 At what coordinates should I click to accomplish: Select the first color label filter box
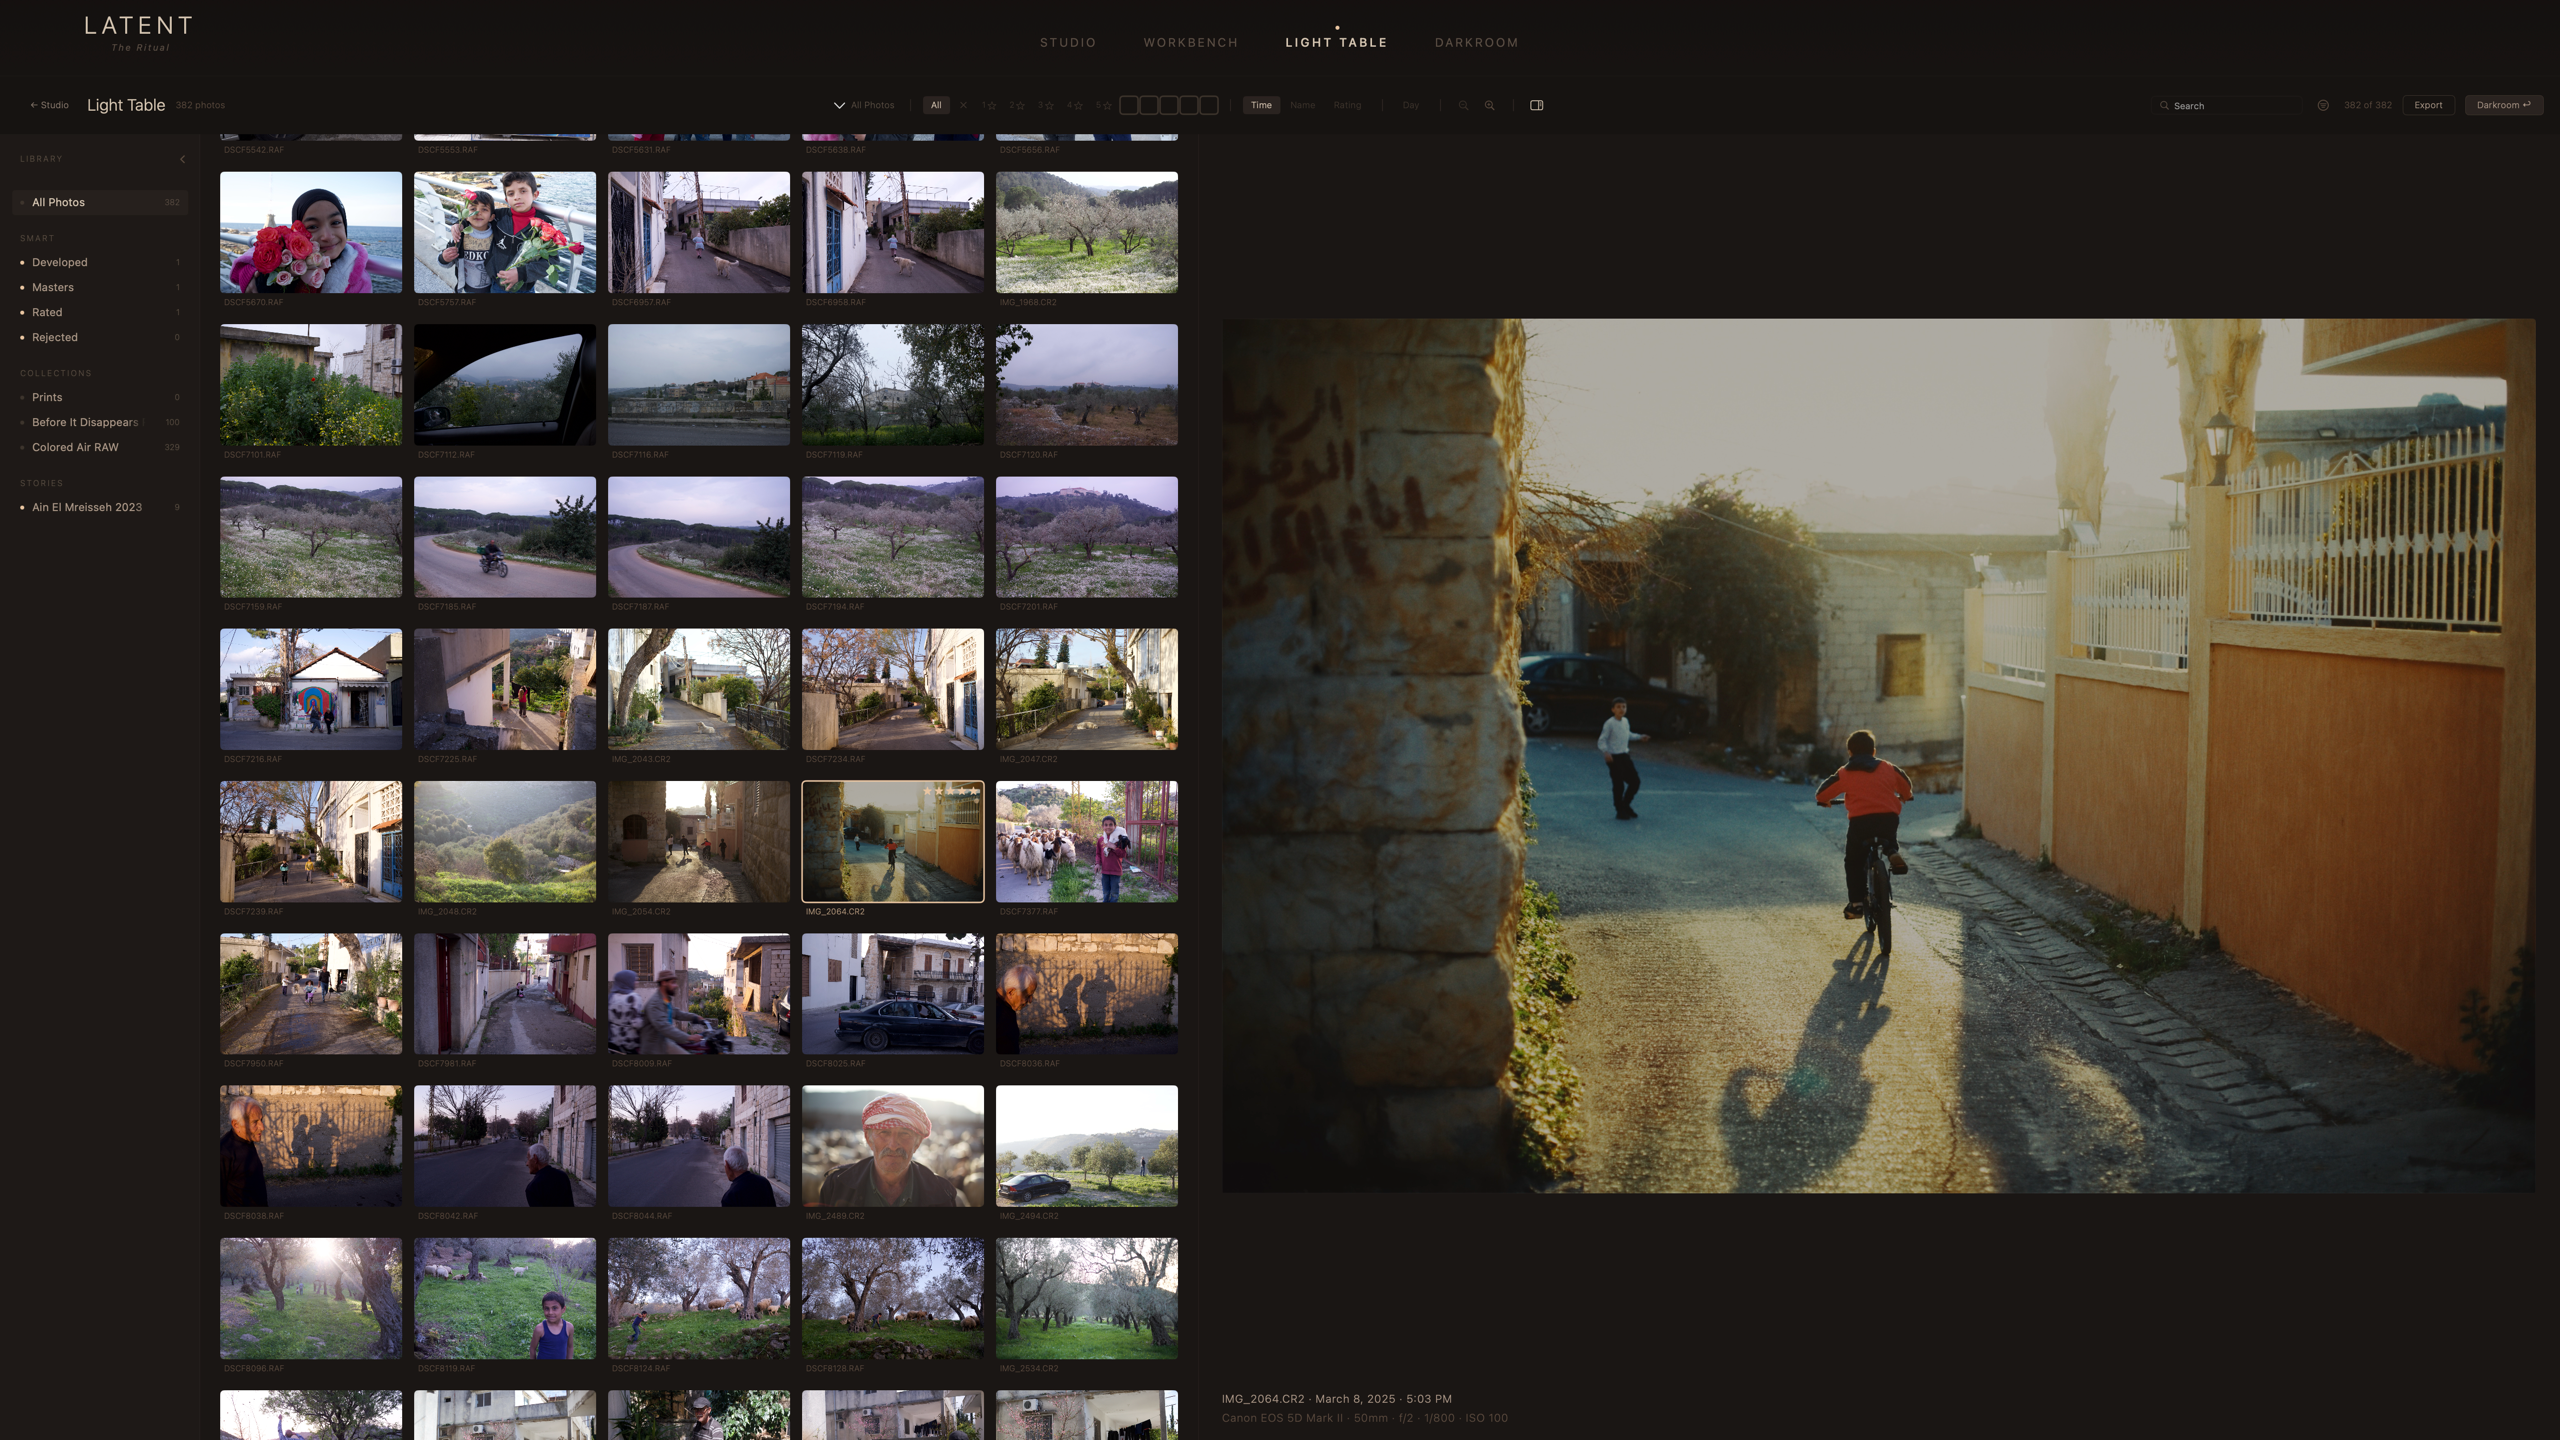point(1129,105)
